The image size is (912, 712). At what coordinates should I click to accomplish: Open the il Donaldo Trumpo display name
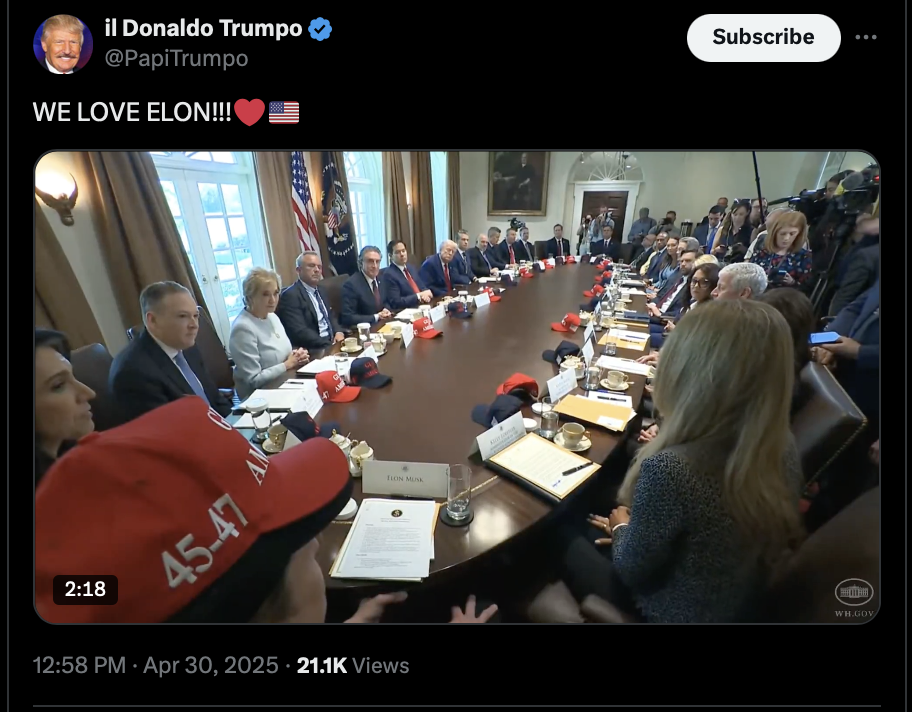click(203, 28)
